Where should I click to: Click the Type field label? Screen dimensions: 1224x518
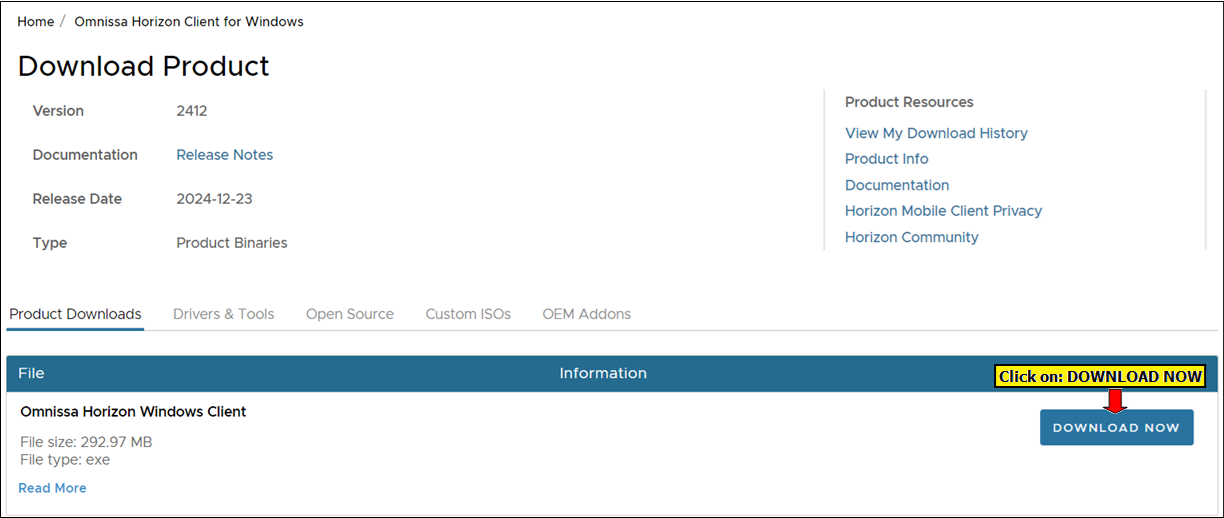tap(50, 243)
